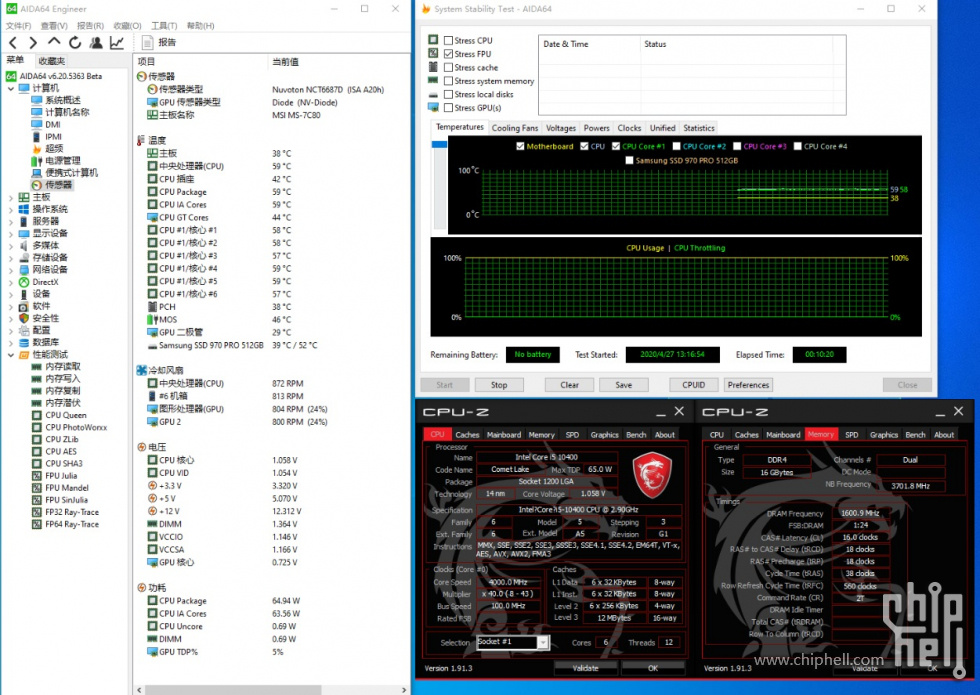Toggle the Samsung SSD 970 PRO graph checkbox
This screenshot has height=695, width=980.
coord(629,161)
